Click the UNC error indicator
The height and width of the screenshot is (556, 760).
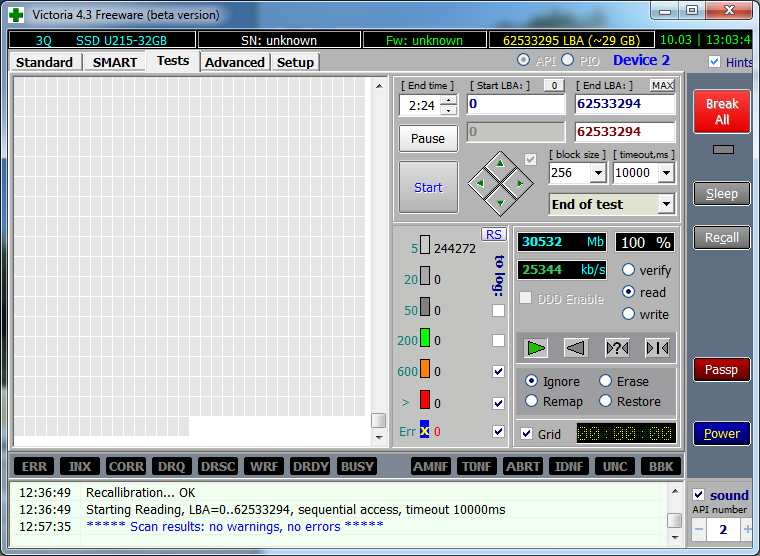coord(615,466)
